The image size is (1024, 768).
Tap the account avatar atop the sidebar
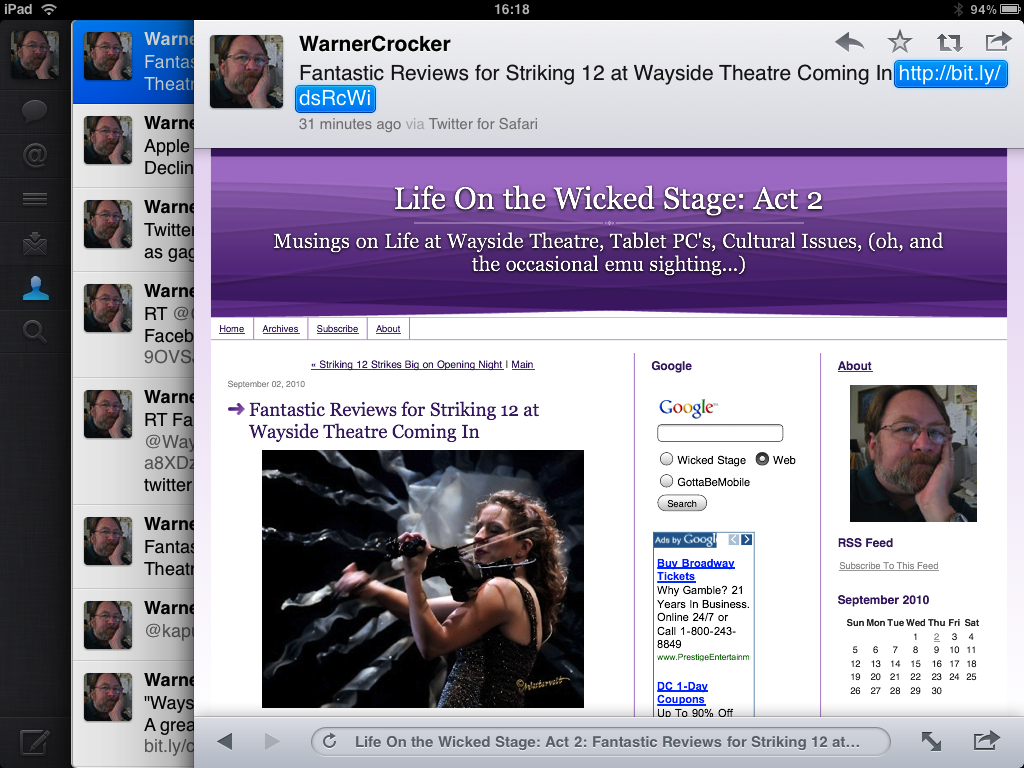(x=35, y=55)
